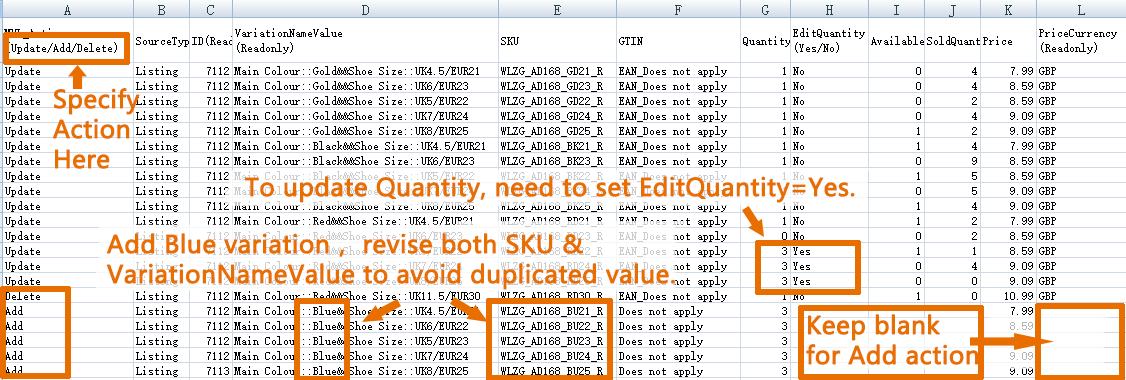Click price cell 10.99
The image size is (1126, 380).
tap(1008, 296)
